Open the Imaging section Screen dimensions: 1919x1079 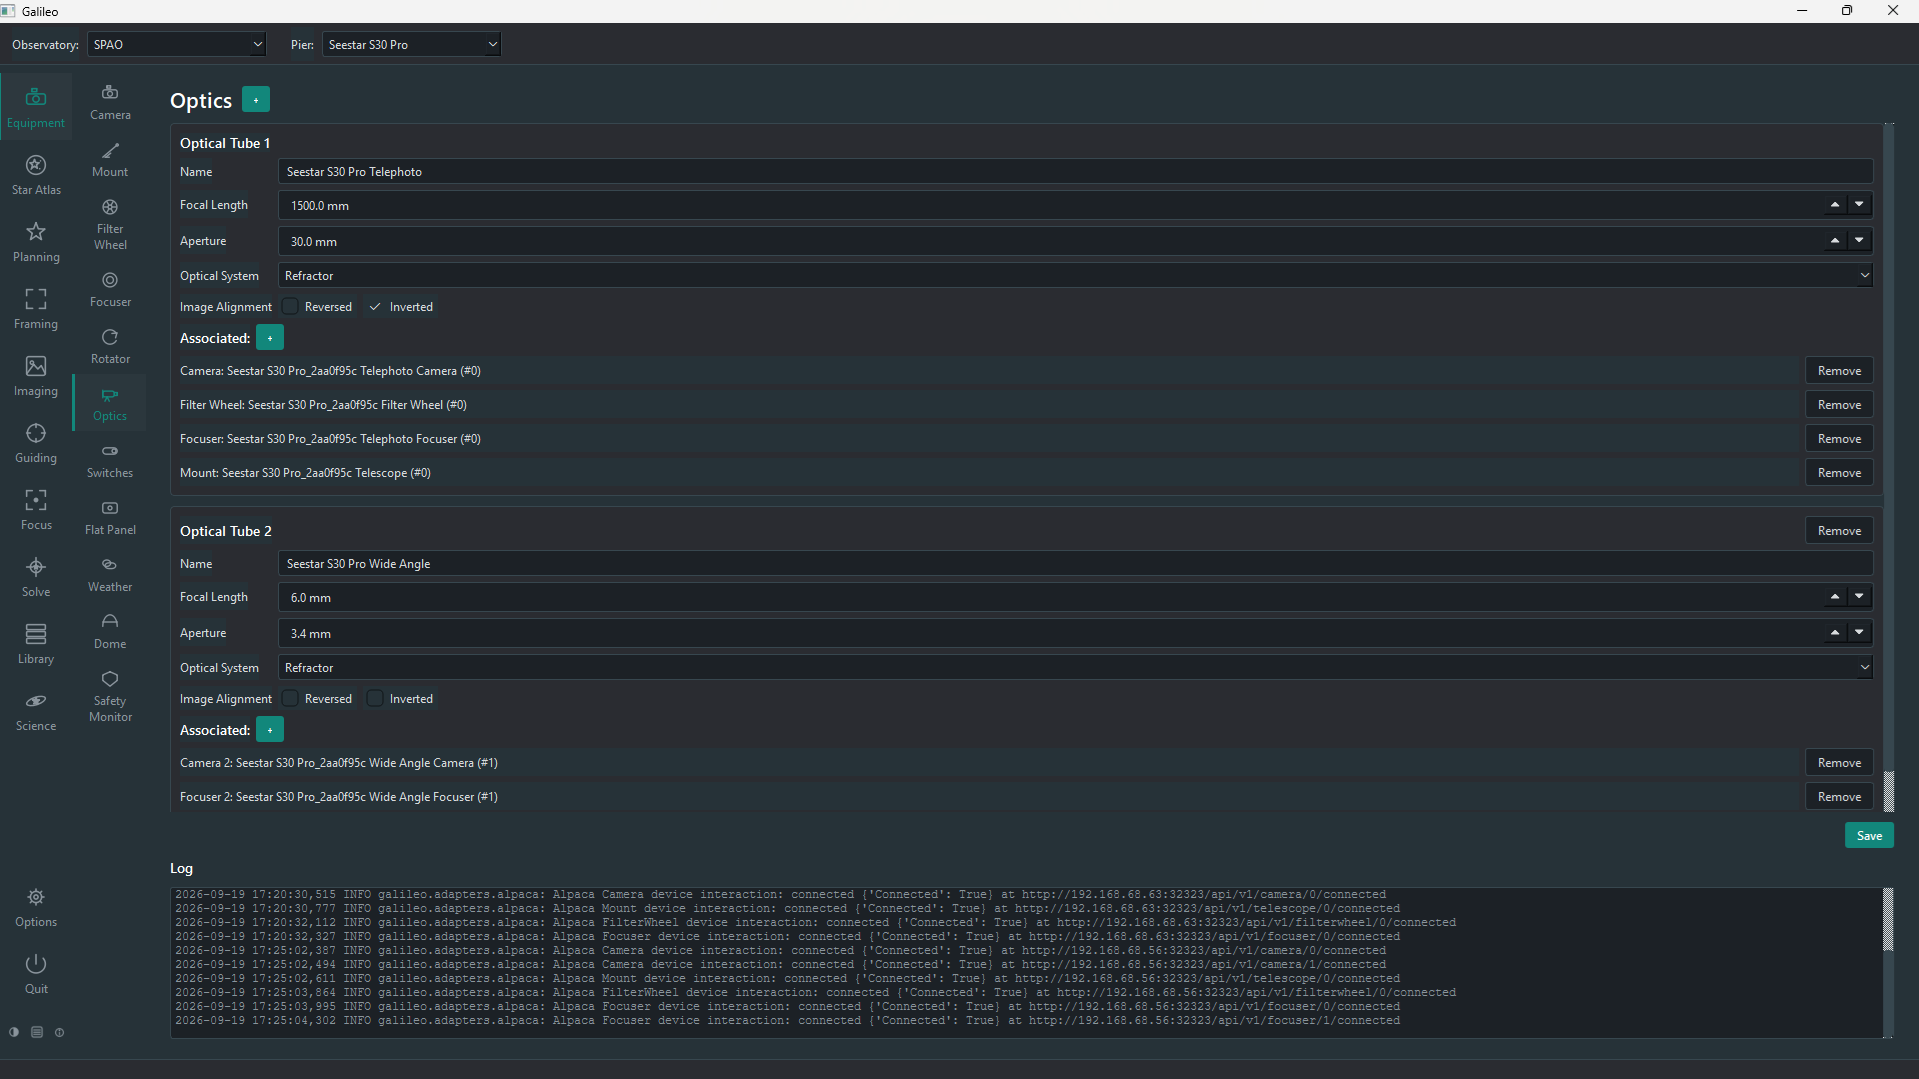click(36, 376)
